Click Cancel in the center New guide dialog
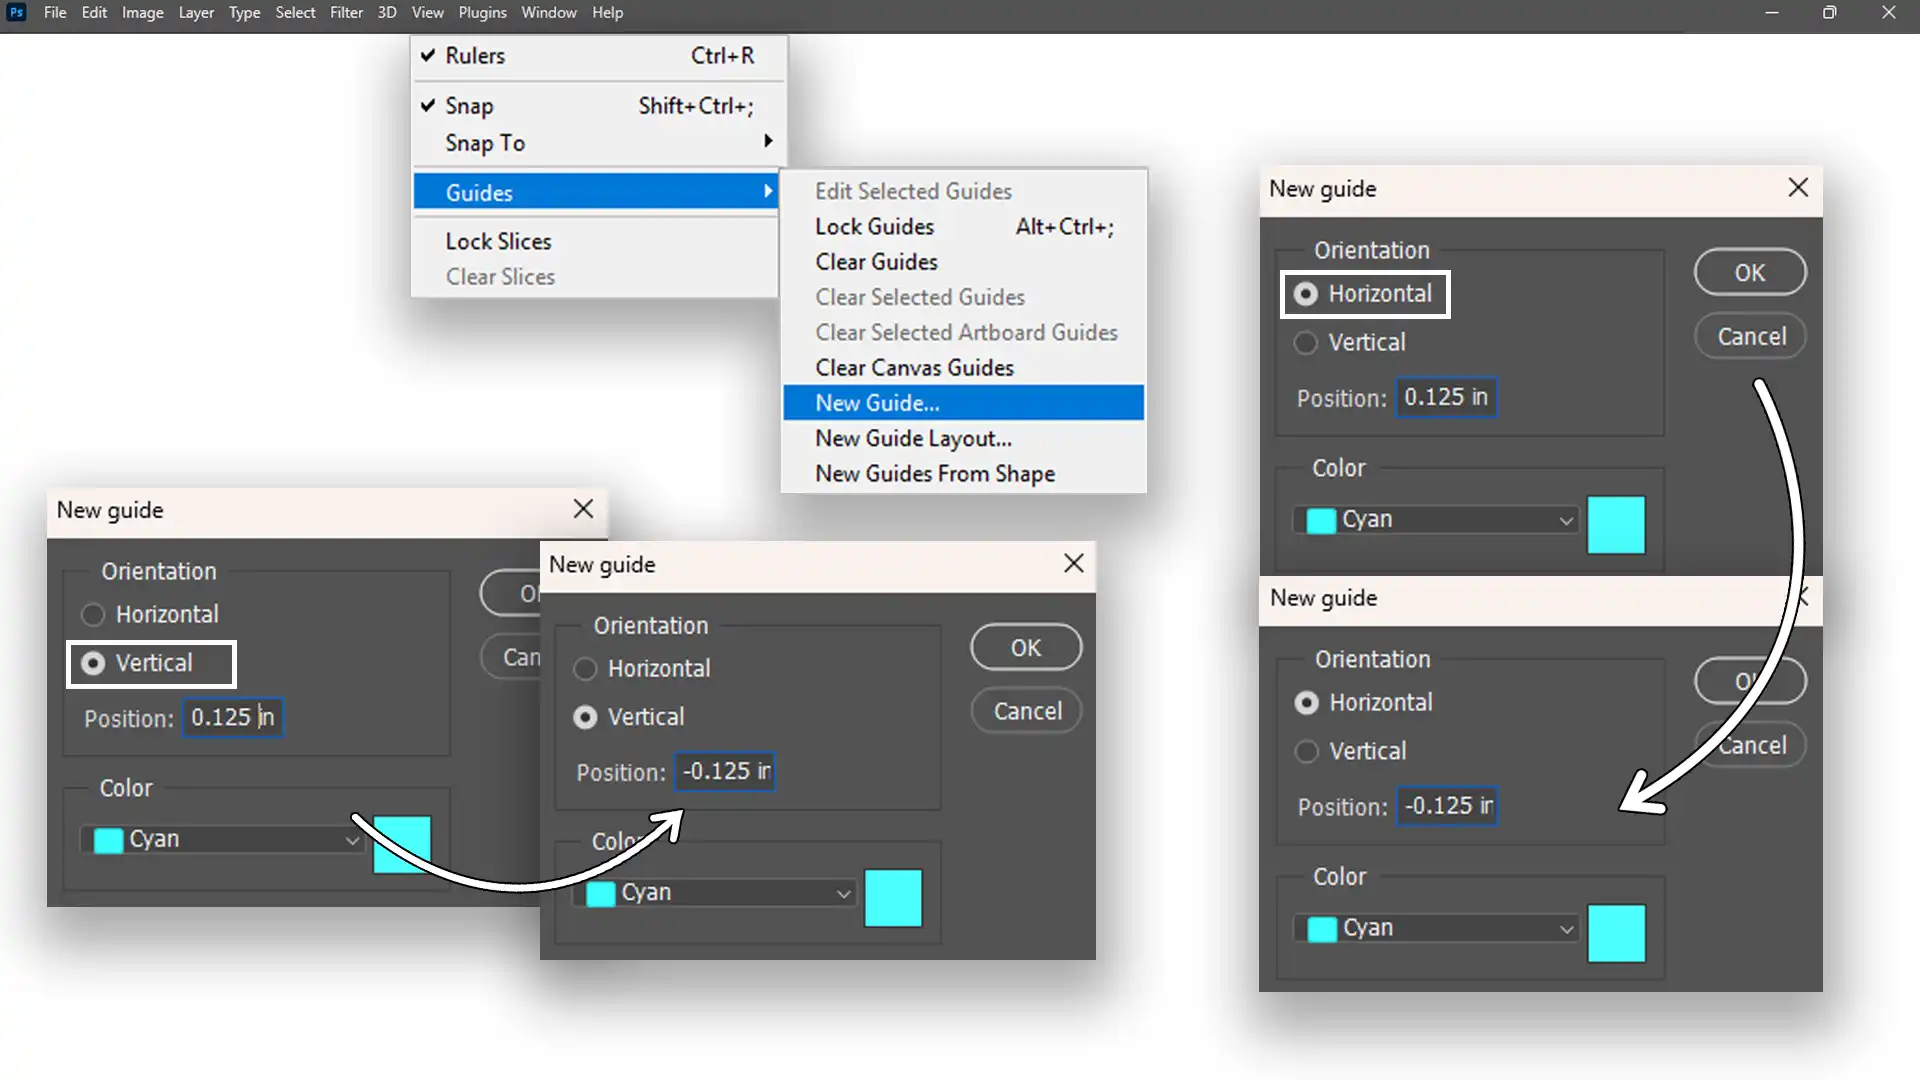The image size is (1920, 1080). 1026,711
